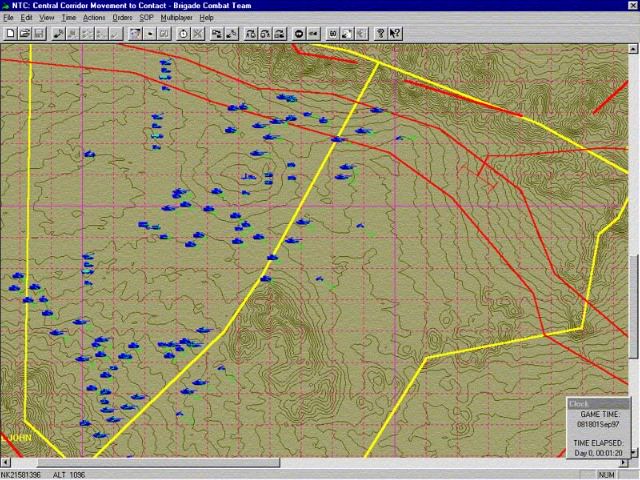Expand the Time menu

click(68, 18)
